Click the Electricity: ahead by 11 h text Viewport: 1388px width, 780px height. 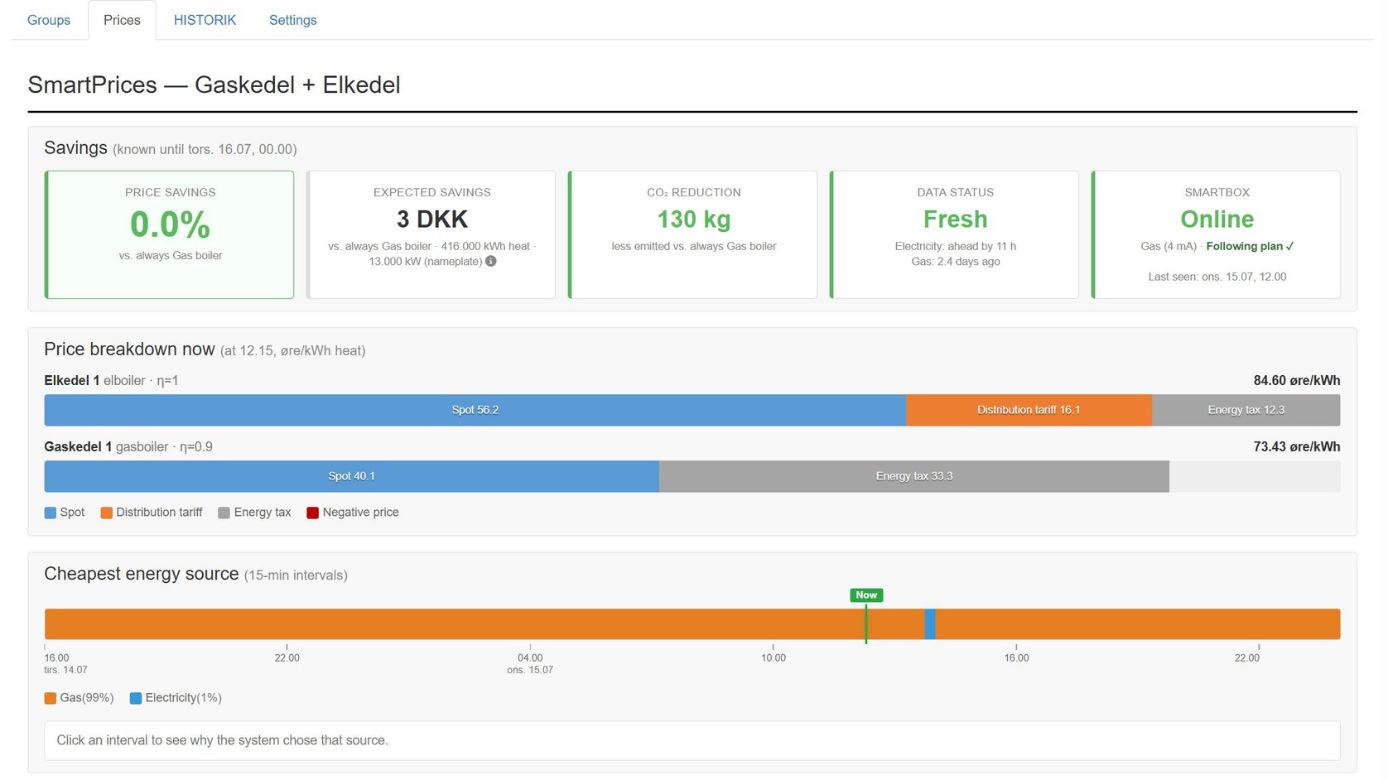pos(955,246)
